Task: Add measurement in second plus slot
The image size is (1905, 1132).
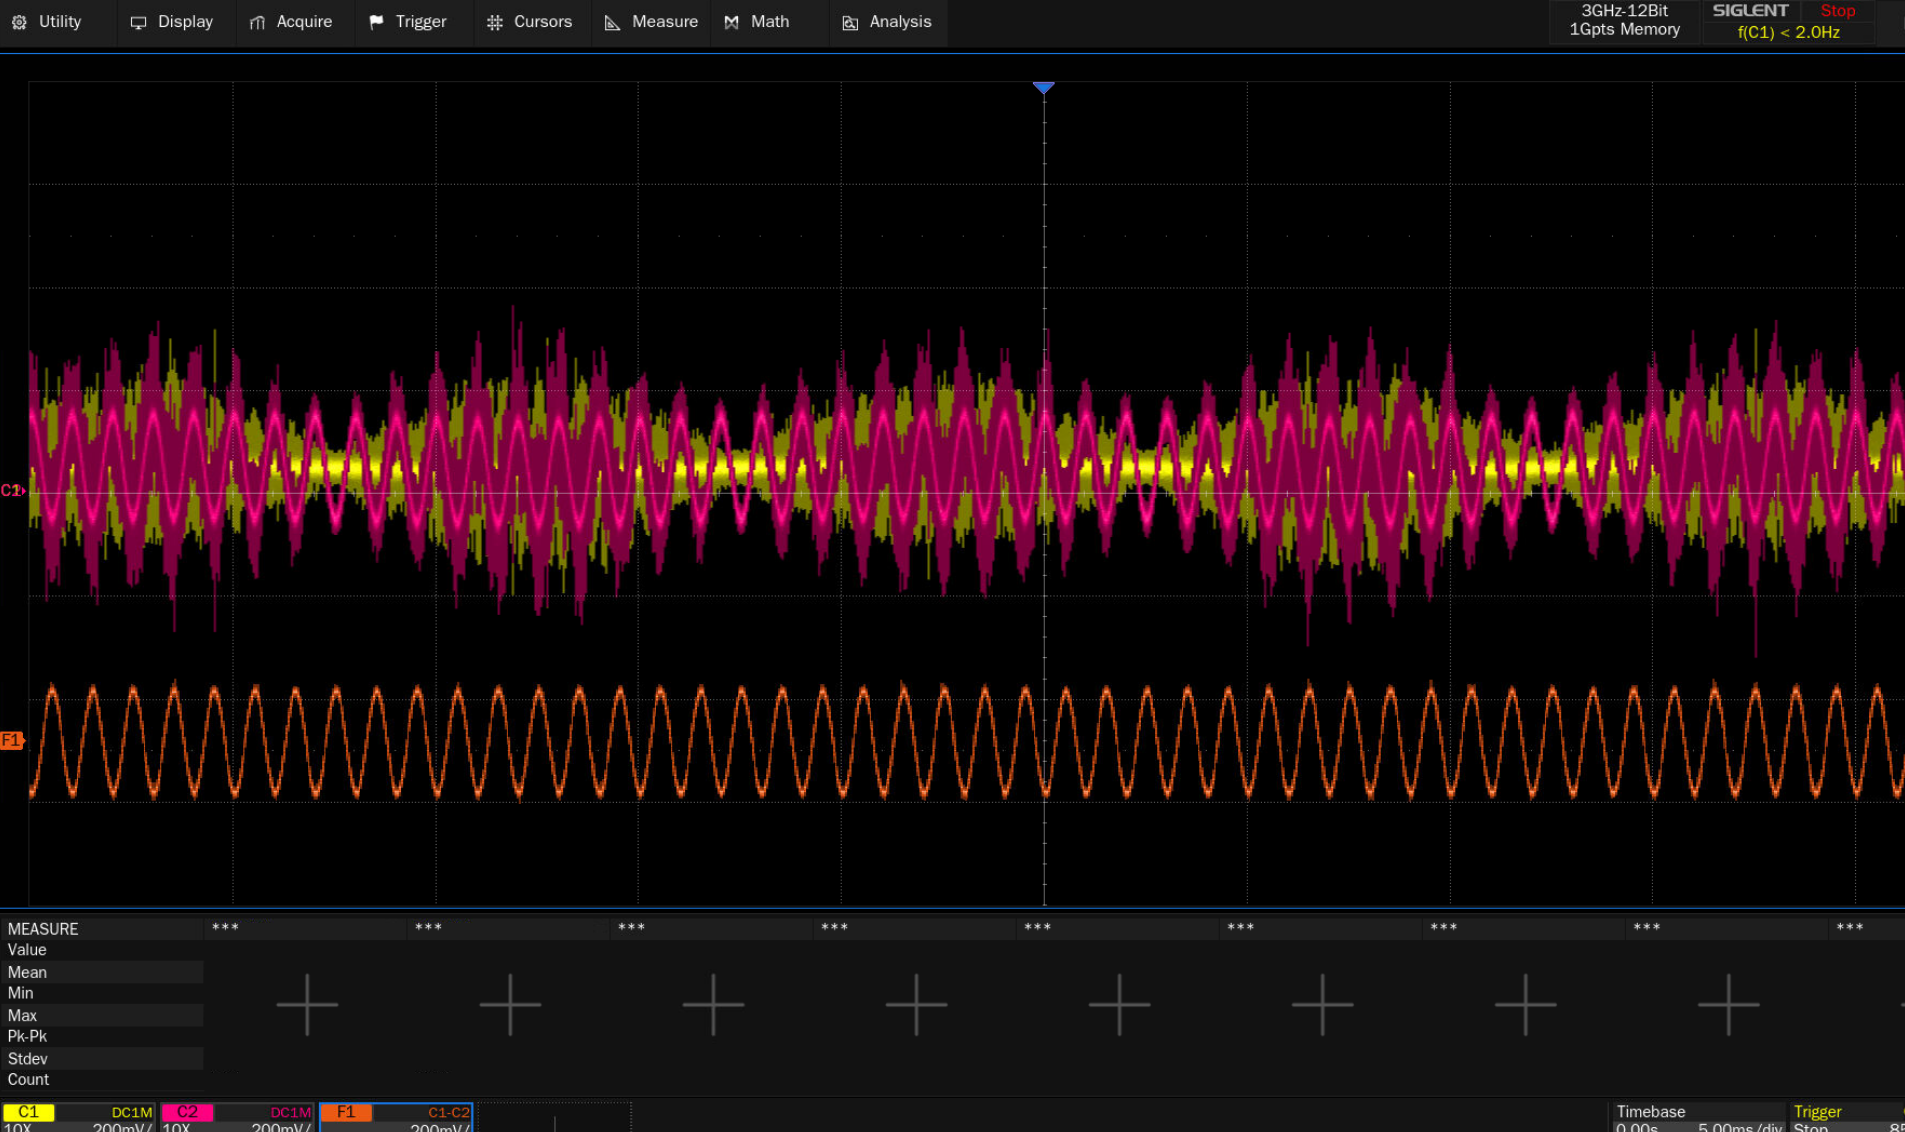Action: [510, 1004]
